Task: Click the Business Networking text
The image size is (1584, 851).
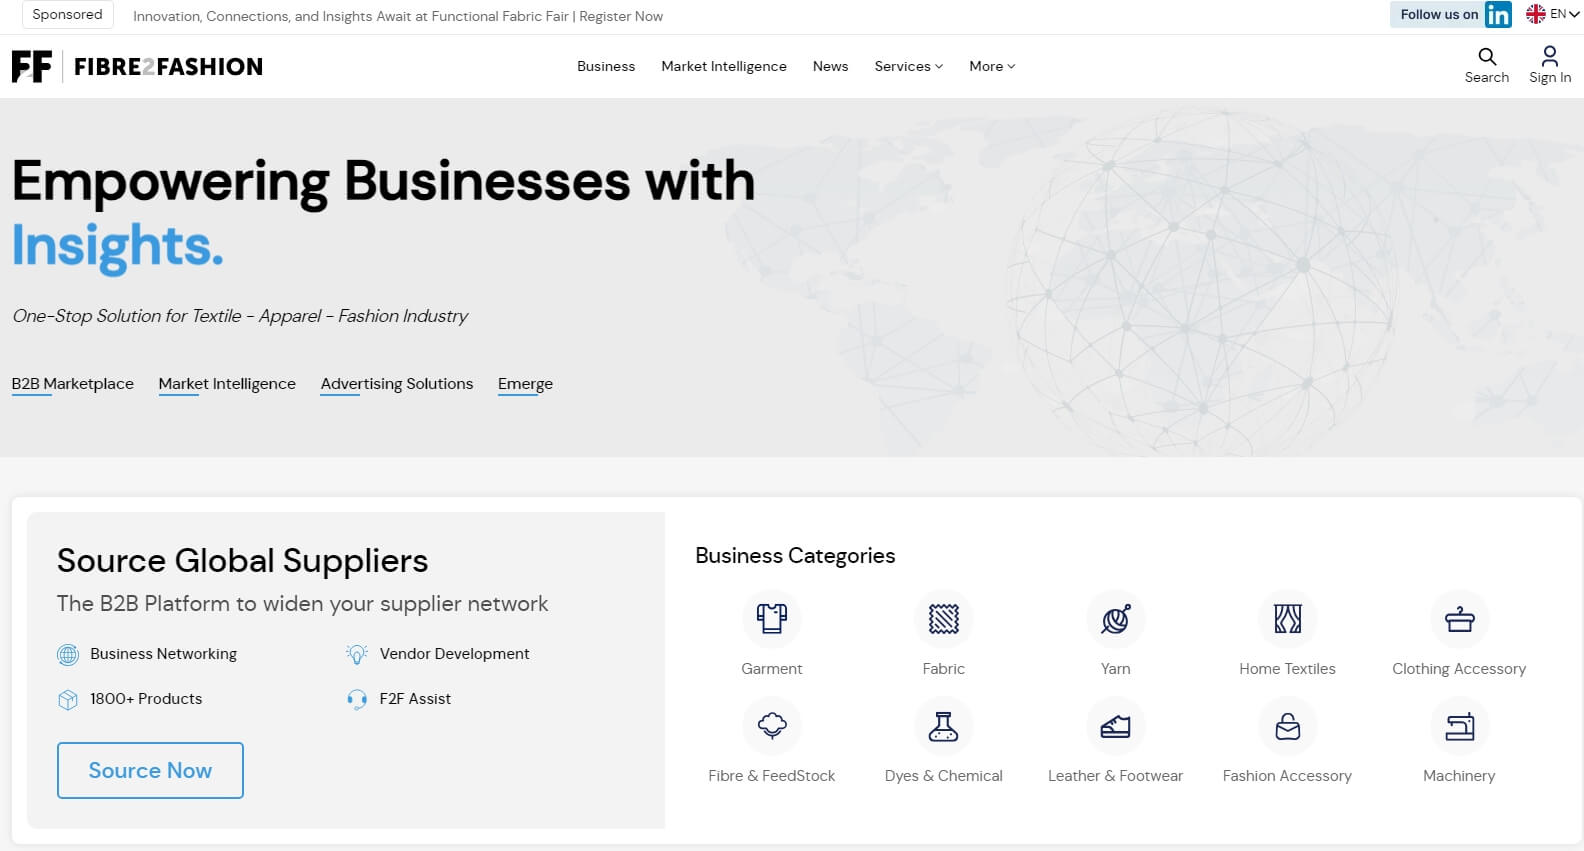Action: coord(163,654)
